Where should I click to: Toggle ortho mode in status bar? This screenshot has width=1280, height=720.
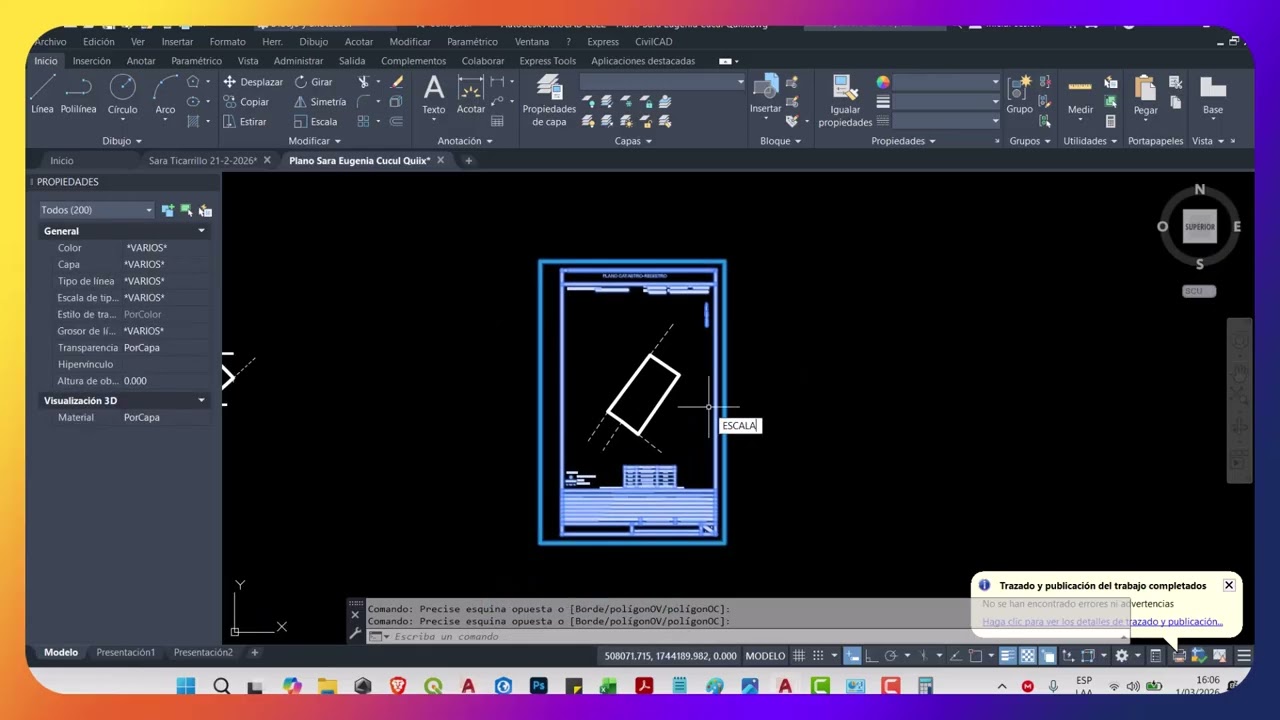[x=871, y=656]
